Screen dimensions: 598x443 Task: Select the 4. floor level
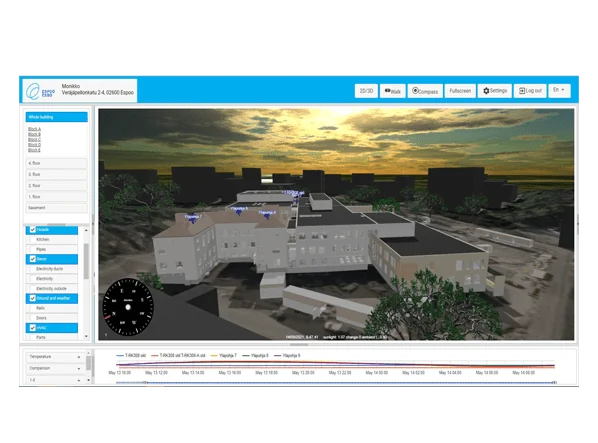point(56,163)
